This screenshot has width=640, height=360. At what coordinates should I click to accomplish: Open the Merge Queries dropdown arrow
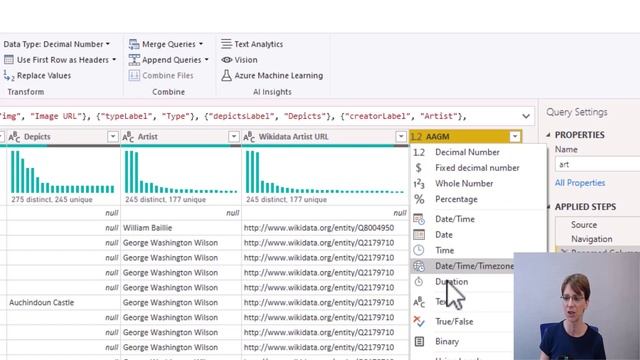(x=201, y=44)
